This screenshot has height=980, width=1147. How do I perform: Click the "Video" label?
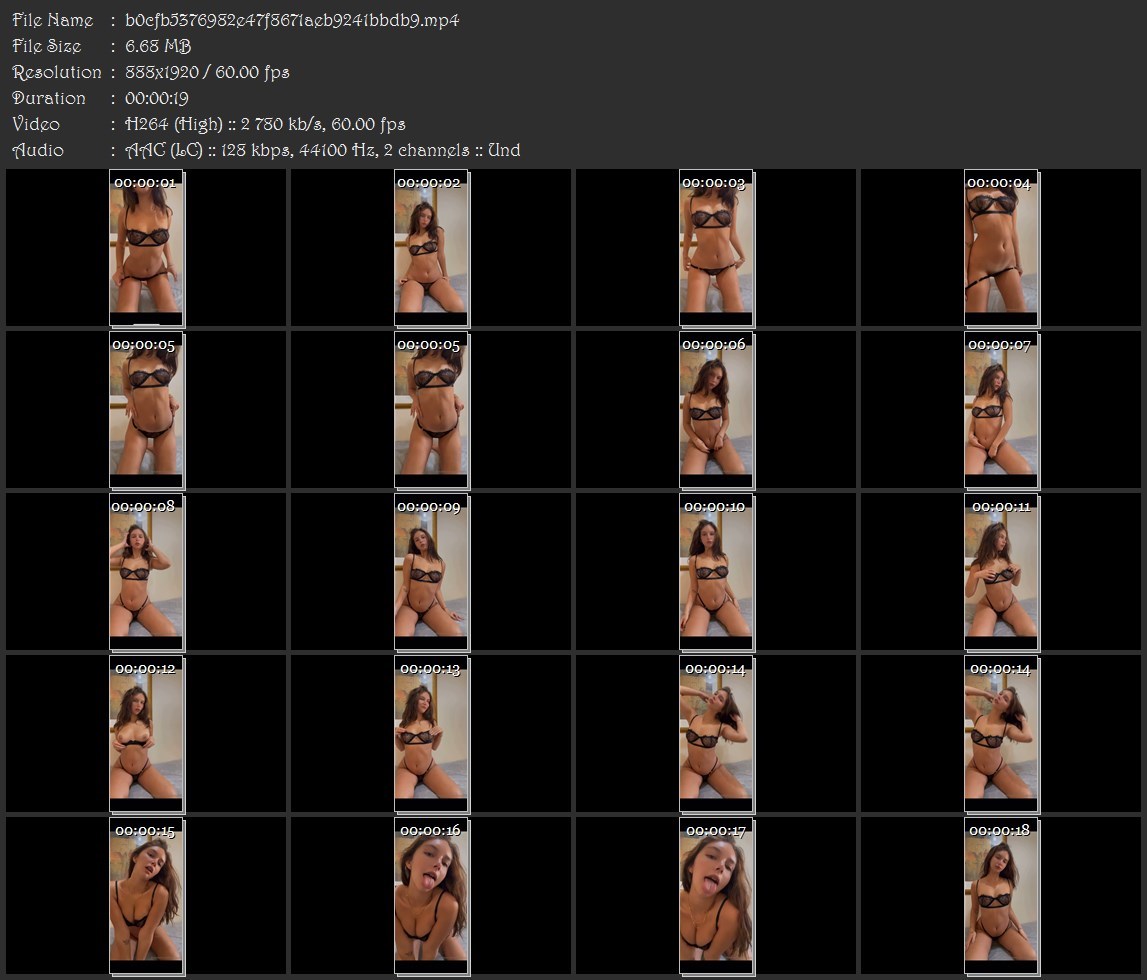pyautogui.click(x=36, y=124)
